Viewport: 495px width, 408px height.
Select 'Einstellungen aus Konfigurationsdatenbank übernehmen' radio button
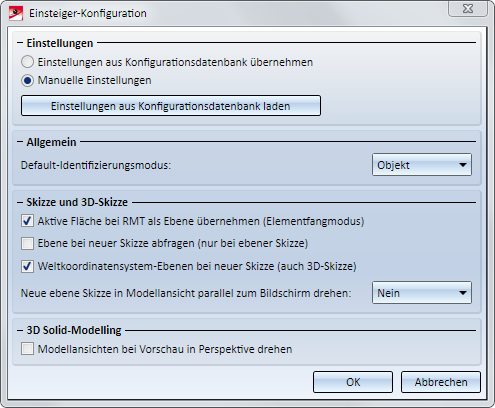click(x=27, y=62)
